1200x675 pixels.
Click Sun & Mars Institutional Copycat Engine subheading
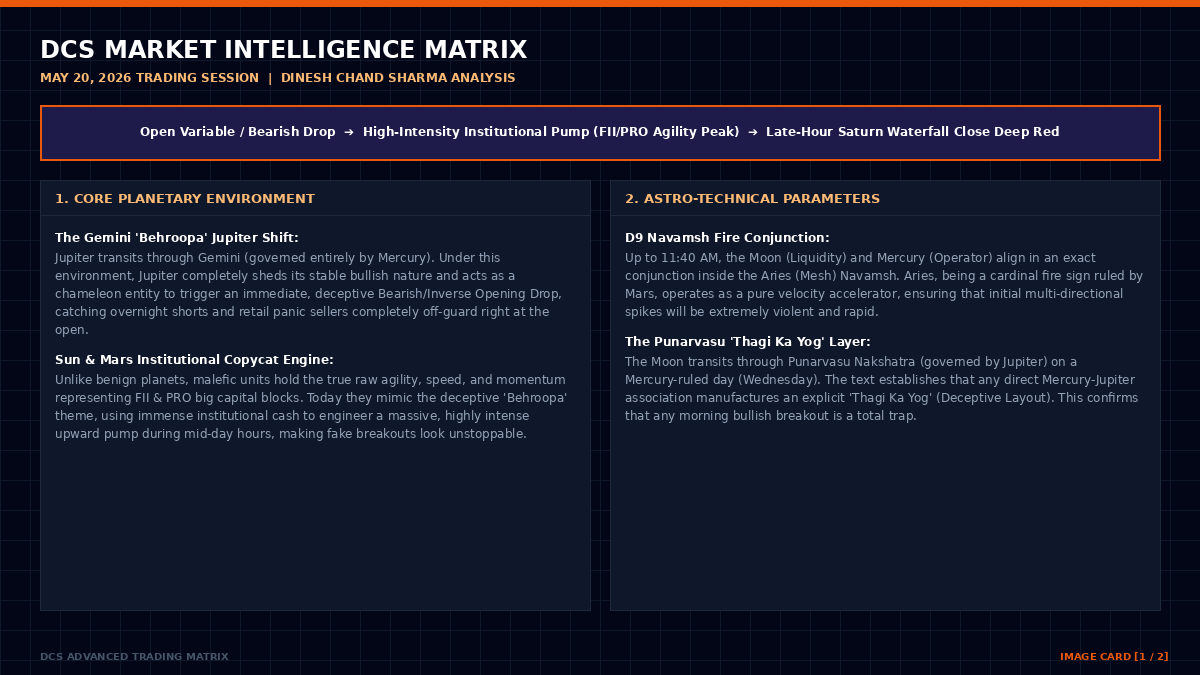tap(194, 360)
